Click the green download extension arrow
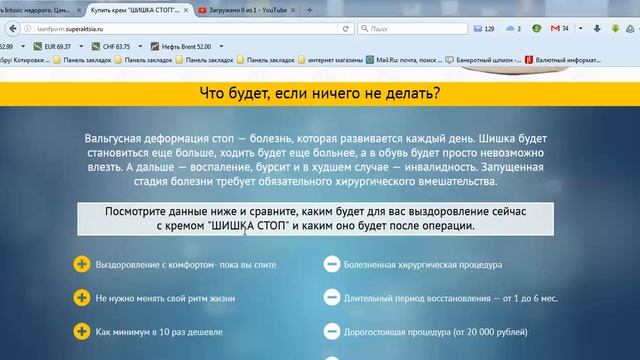The height and width of the screenshot is (360, 640). (x=616, y=28)
